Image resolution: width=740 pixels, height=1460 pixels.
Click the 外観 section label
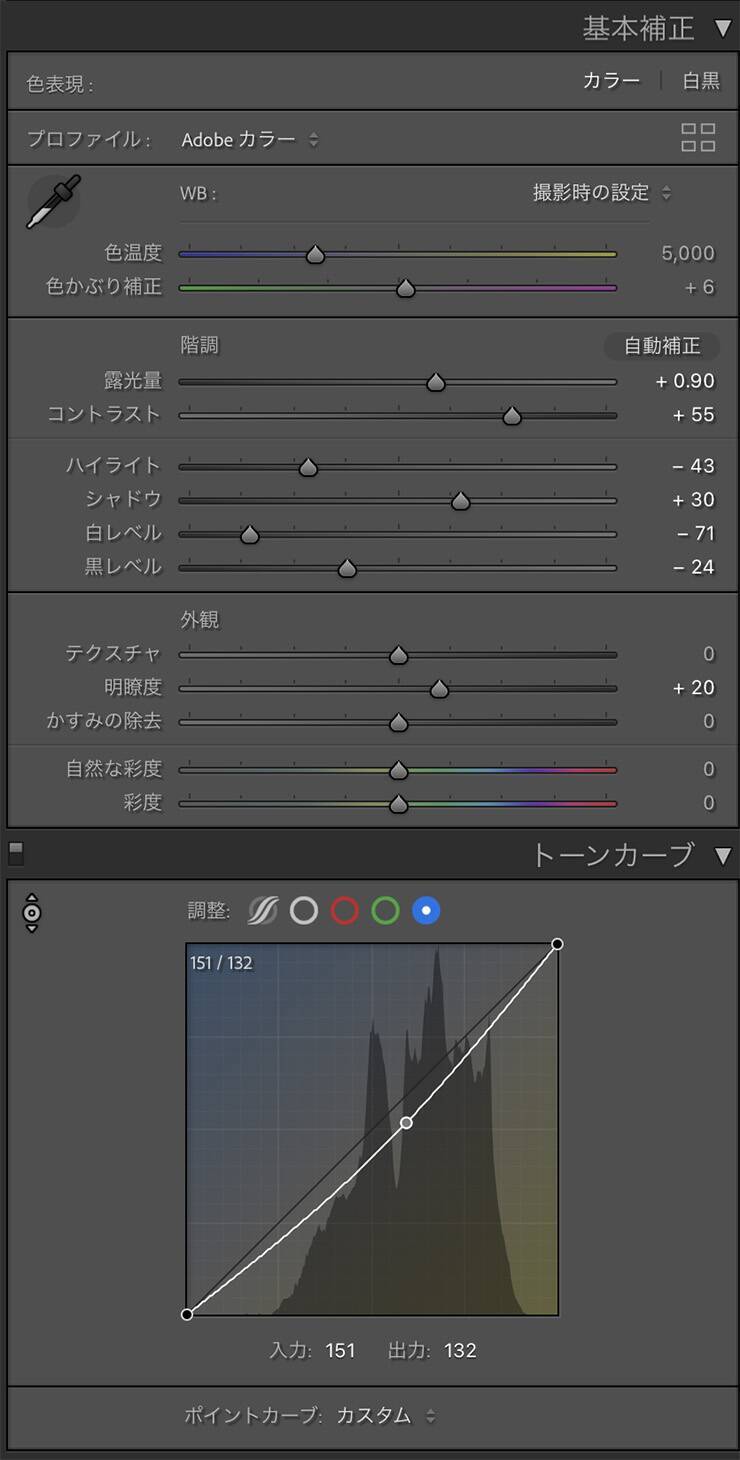tap(199, 620)
